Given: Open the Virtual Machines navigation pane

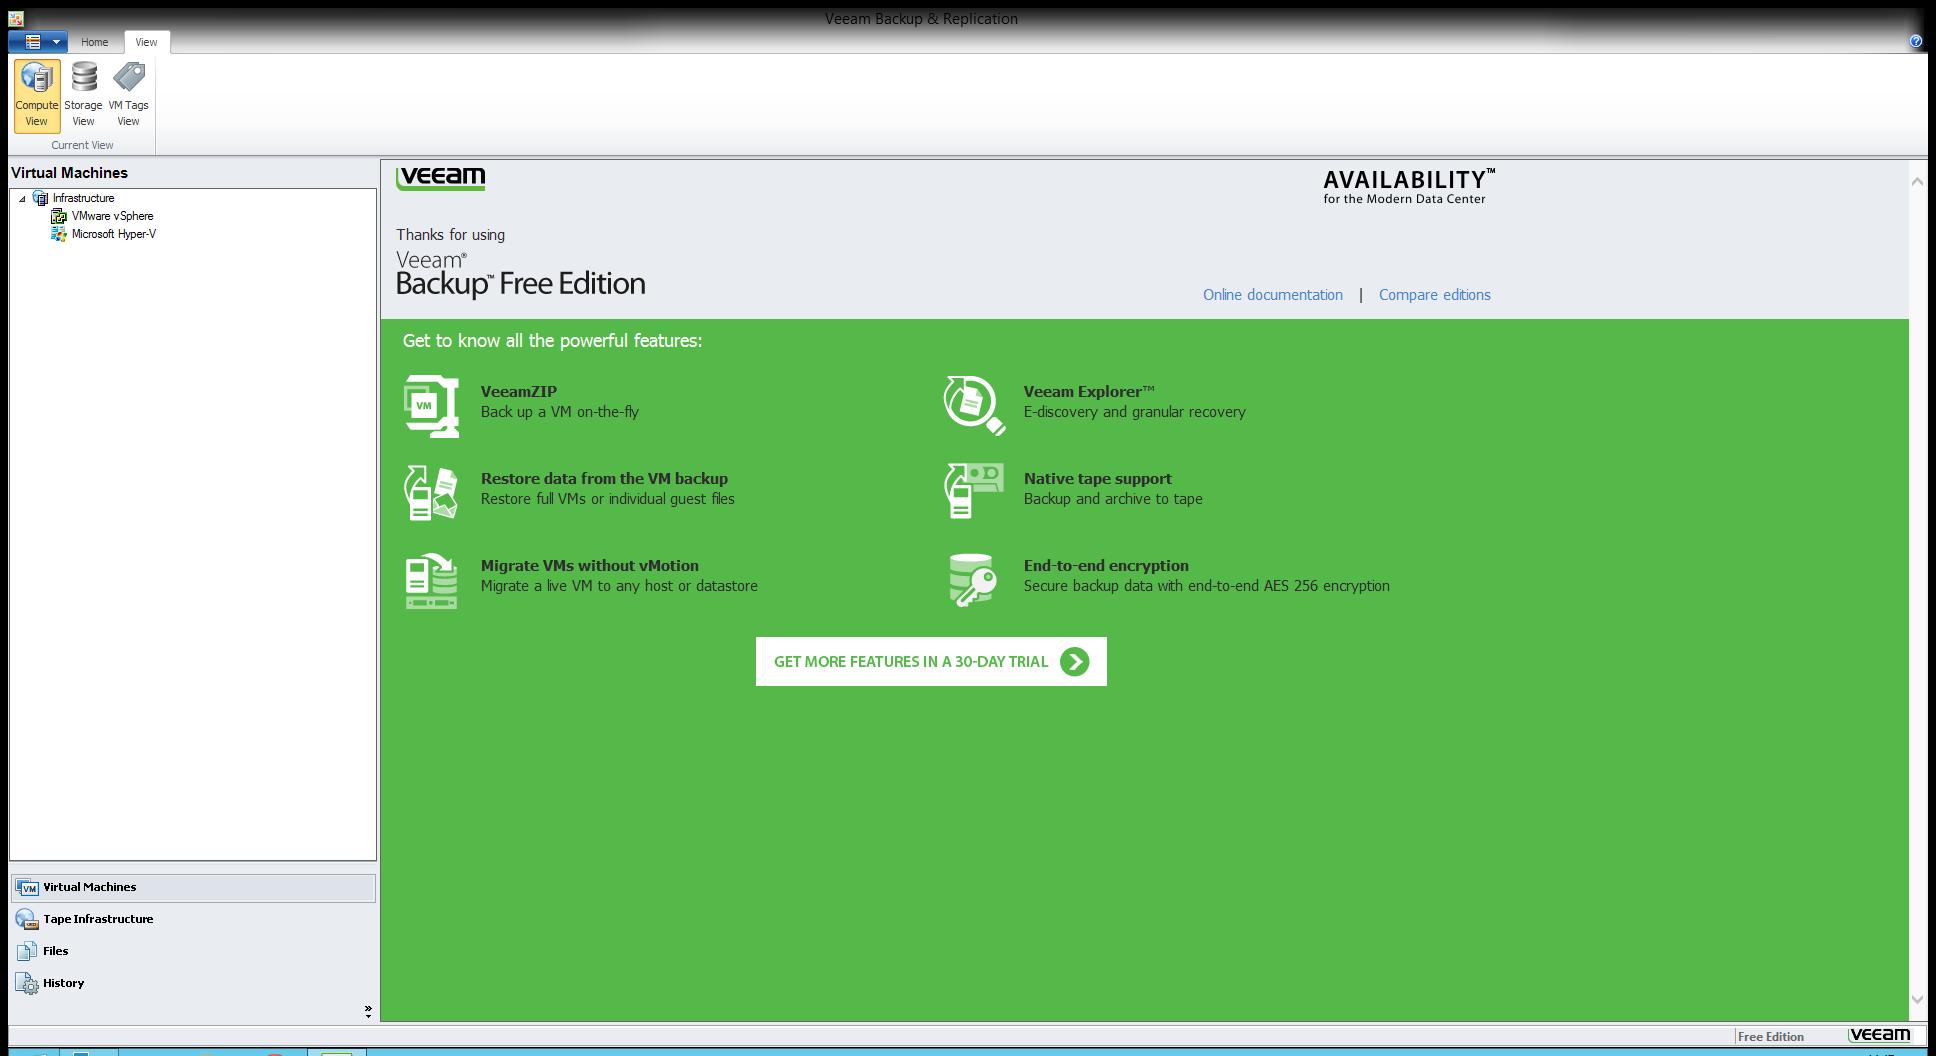Looking at the screenshot, I should pyautogui.click(x=193, y=887).
